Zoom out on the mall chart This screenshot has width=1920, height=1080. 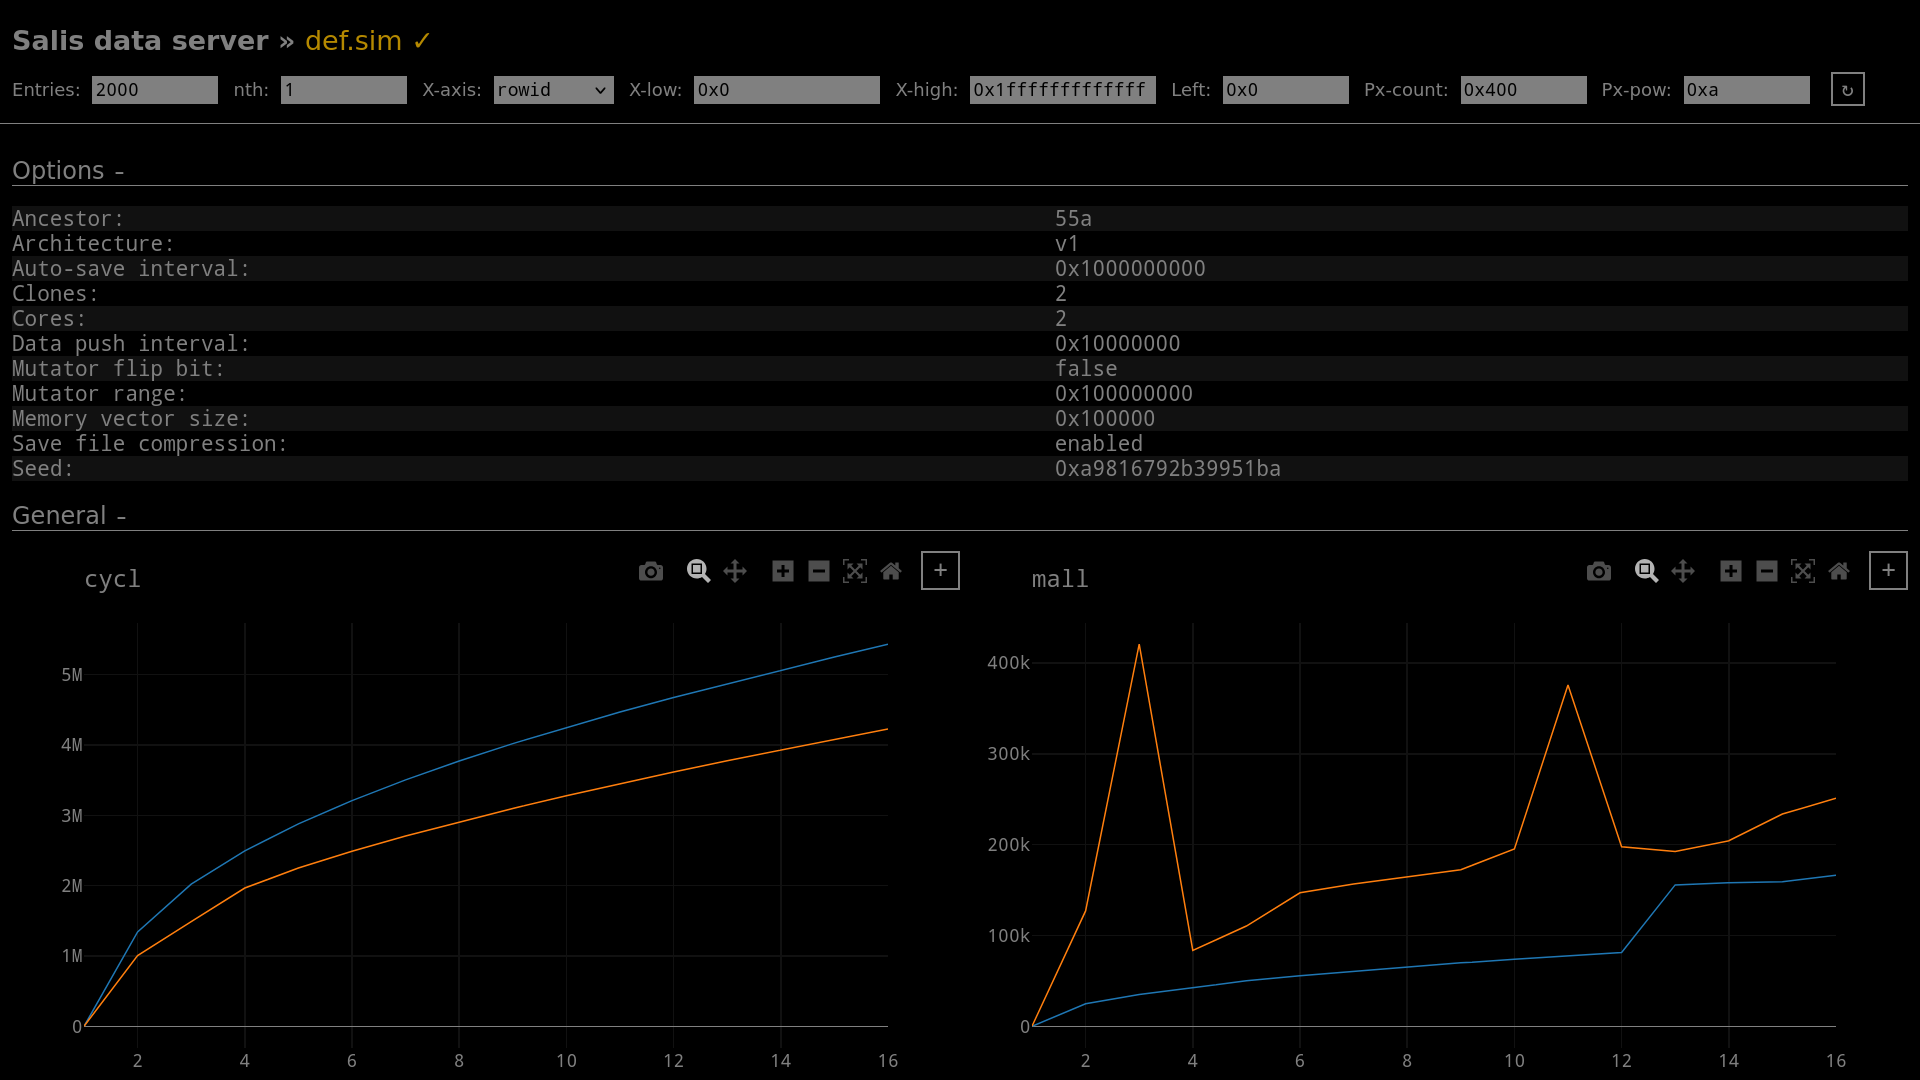[x=1766, y=571]
